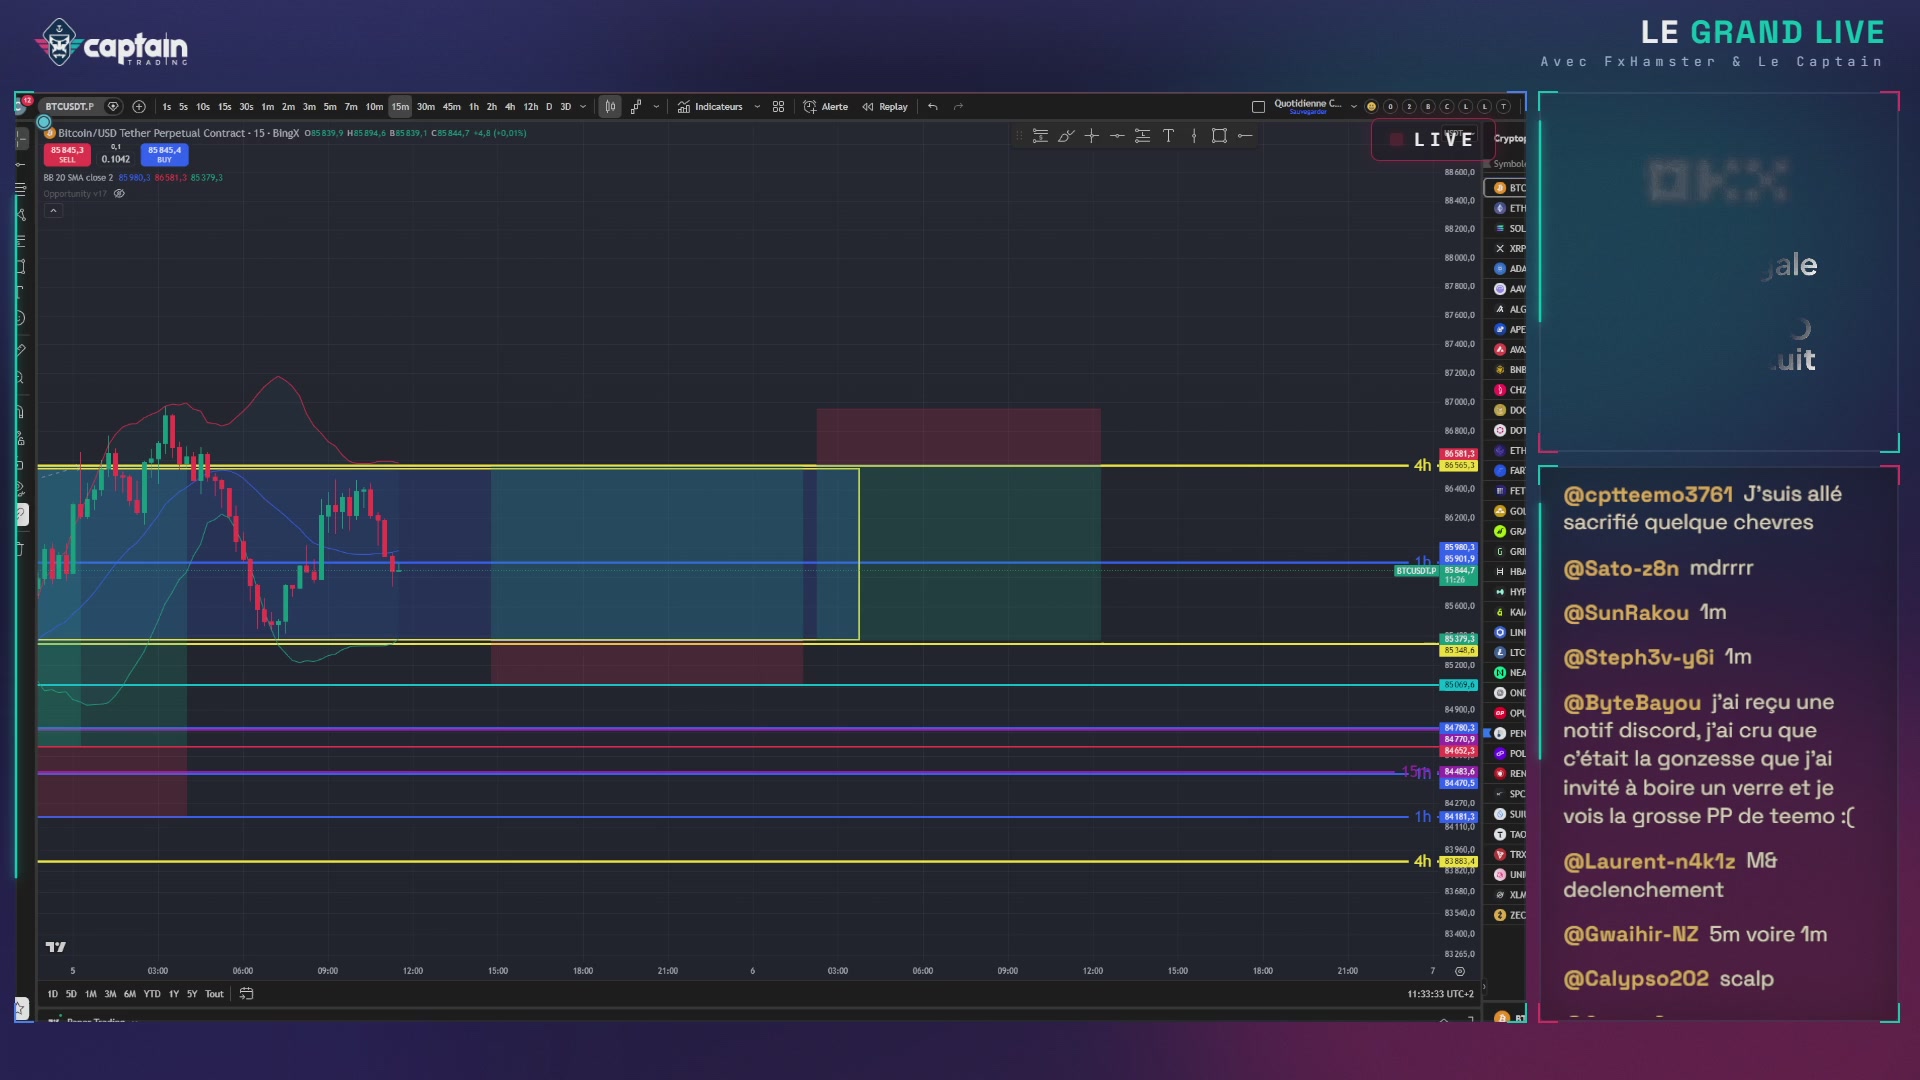Select the rectangle shape tool in floating toolbar
1920x1080 pixels.
(x=1219, y=136)
